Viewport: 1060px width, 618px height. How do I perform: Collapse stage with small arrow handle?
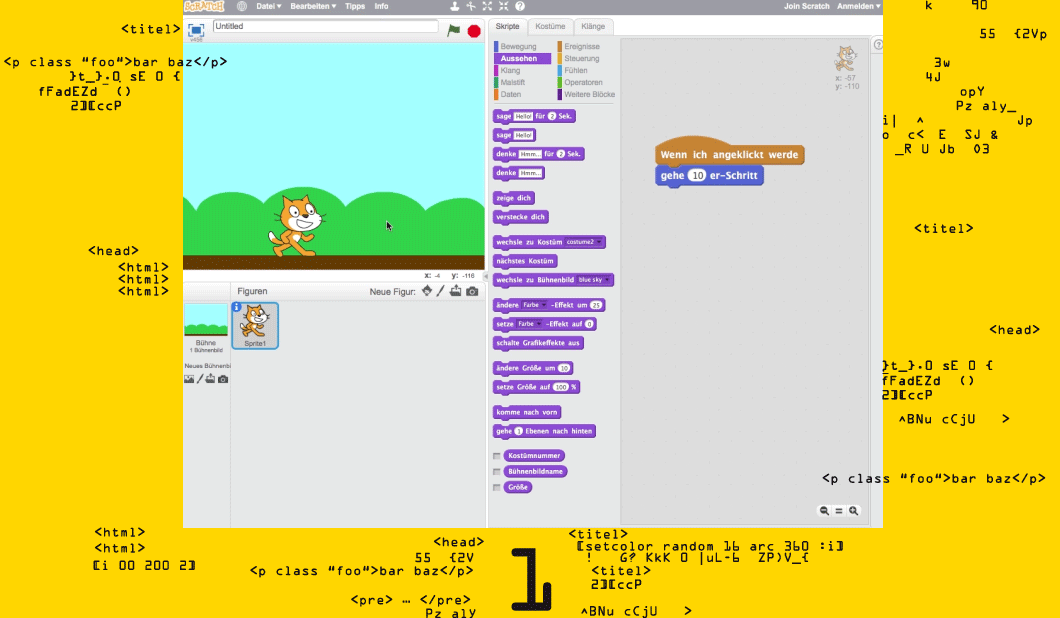pos(486,277)
